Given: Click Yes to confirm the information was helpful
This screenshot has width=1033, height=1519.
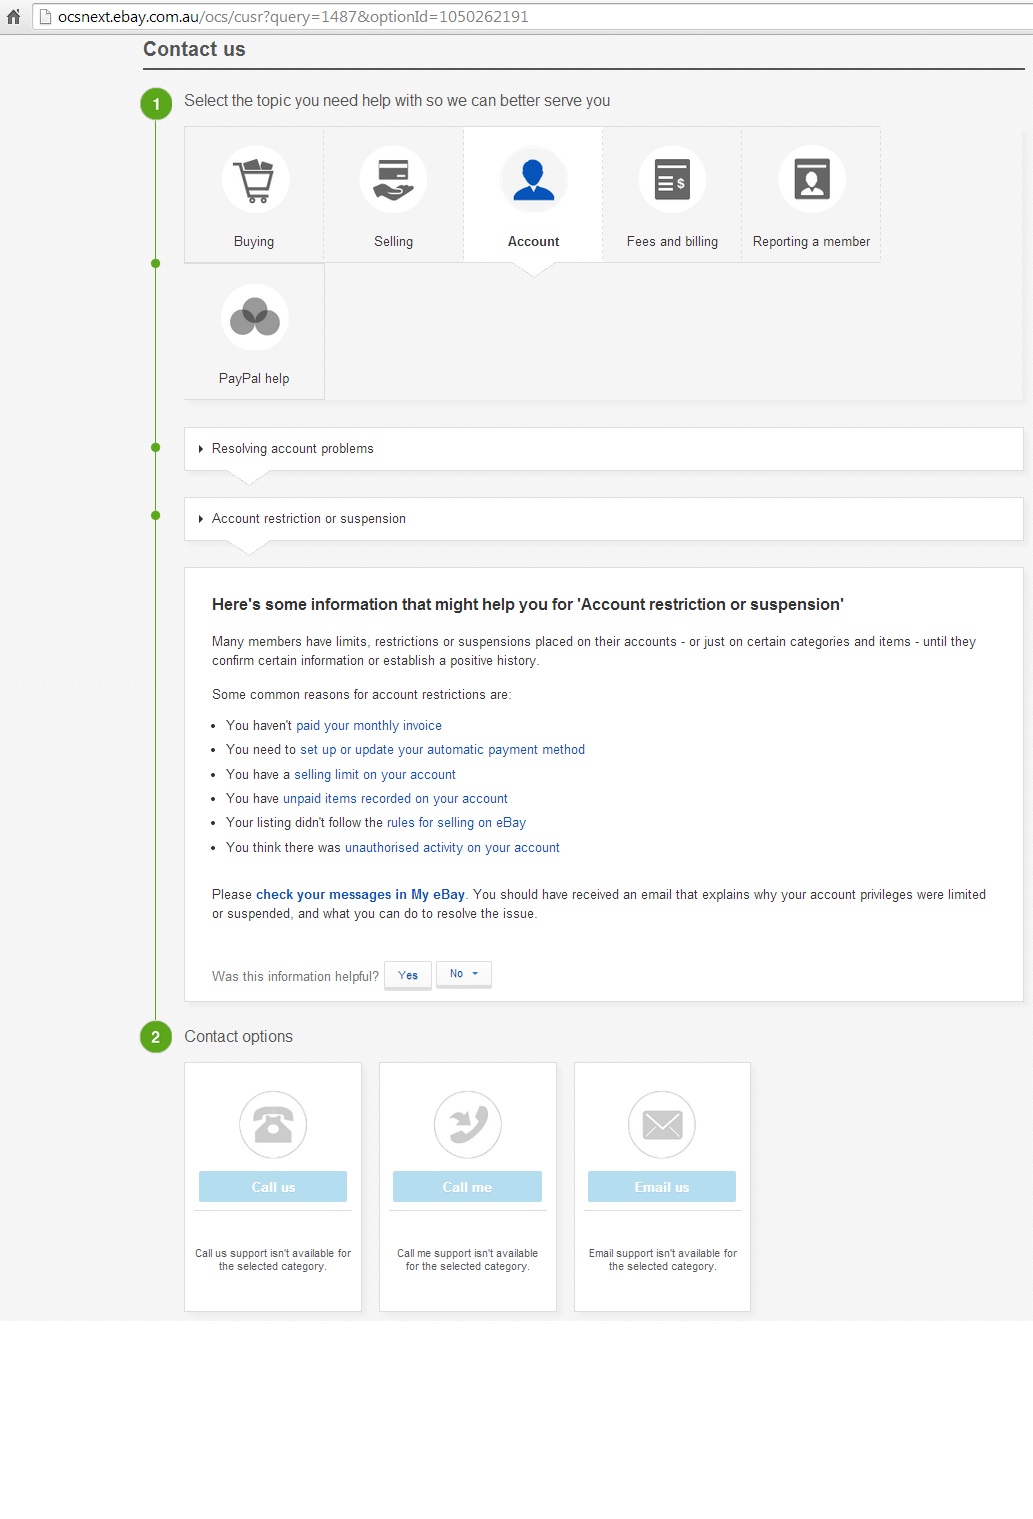Looking at the screenshot, I should tap(407, 975).
